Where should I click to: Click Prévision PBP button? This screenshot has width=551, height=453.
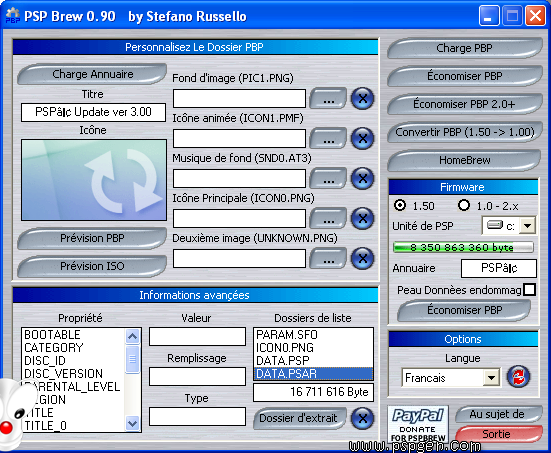92,238
